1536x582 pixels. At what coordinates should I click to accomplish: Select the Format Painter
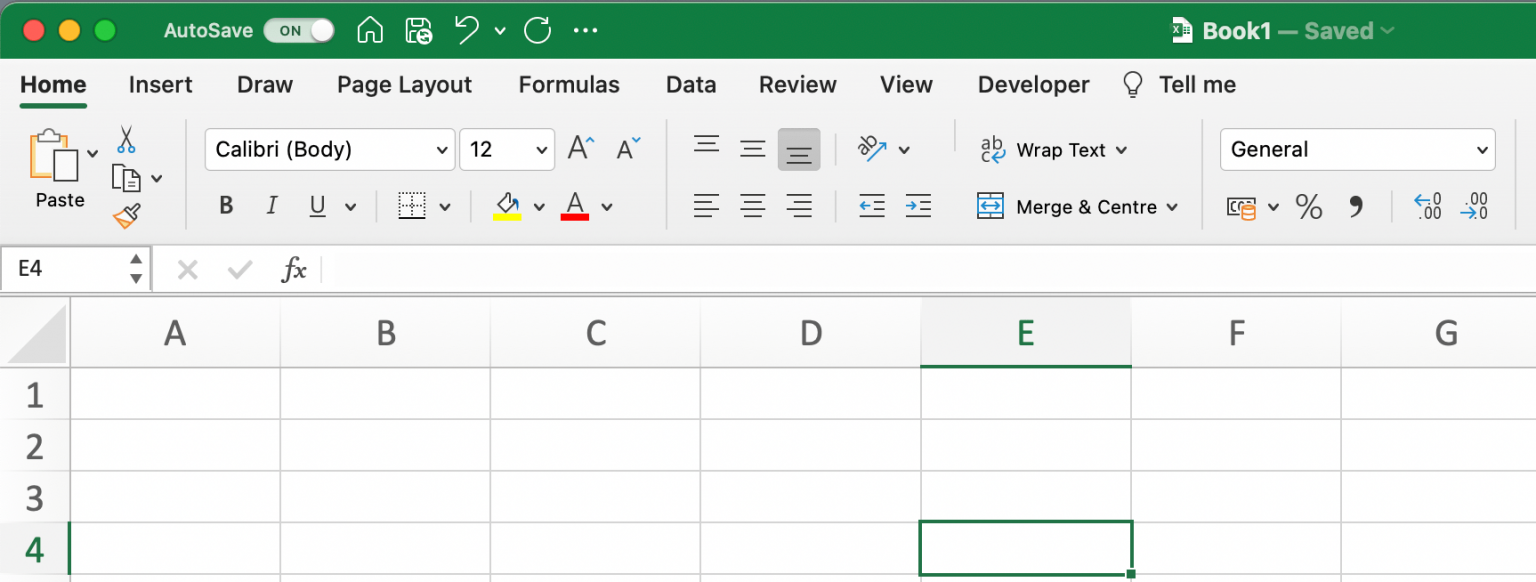pyautogui.click(x=127, y=214)
